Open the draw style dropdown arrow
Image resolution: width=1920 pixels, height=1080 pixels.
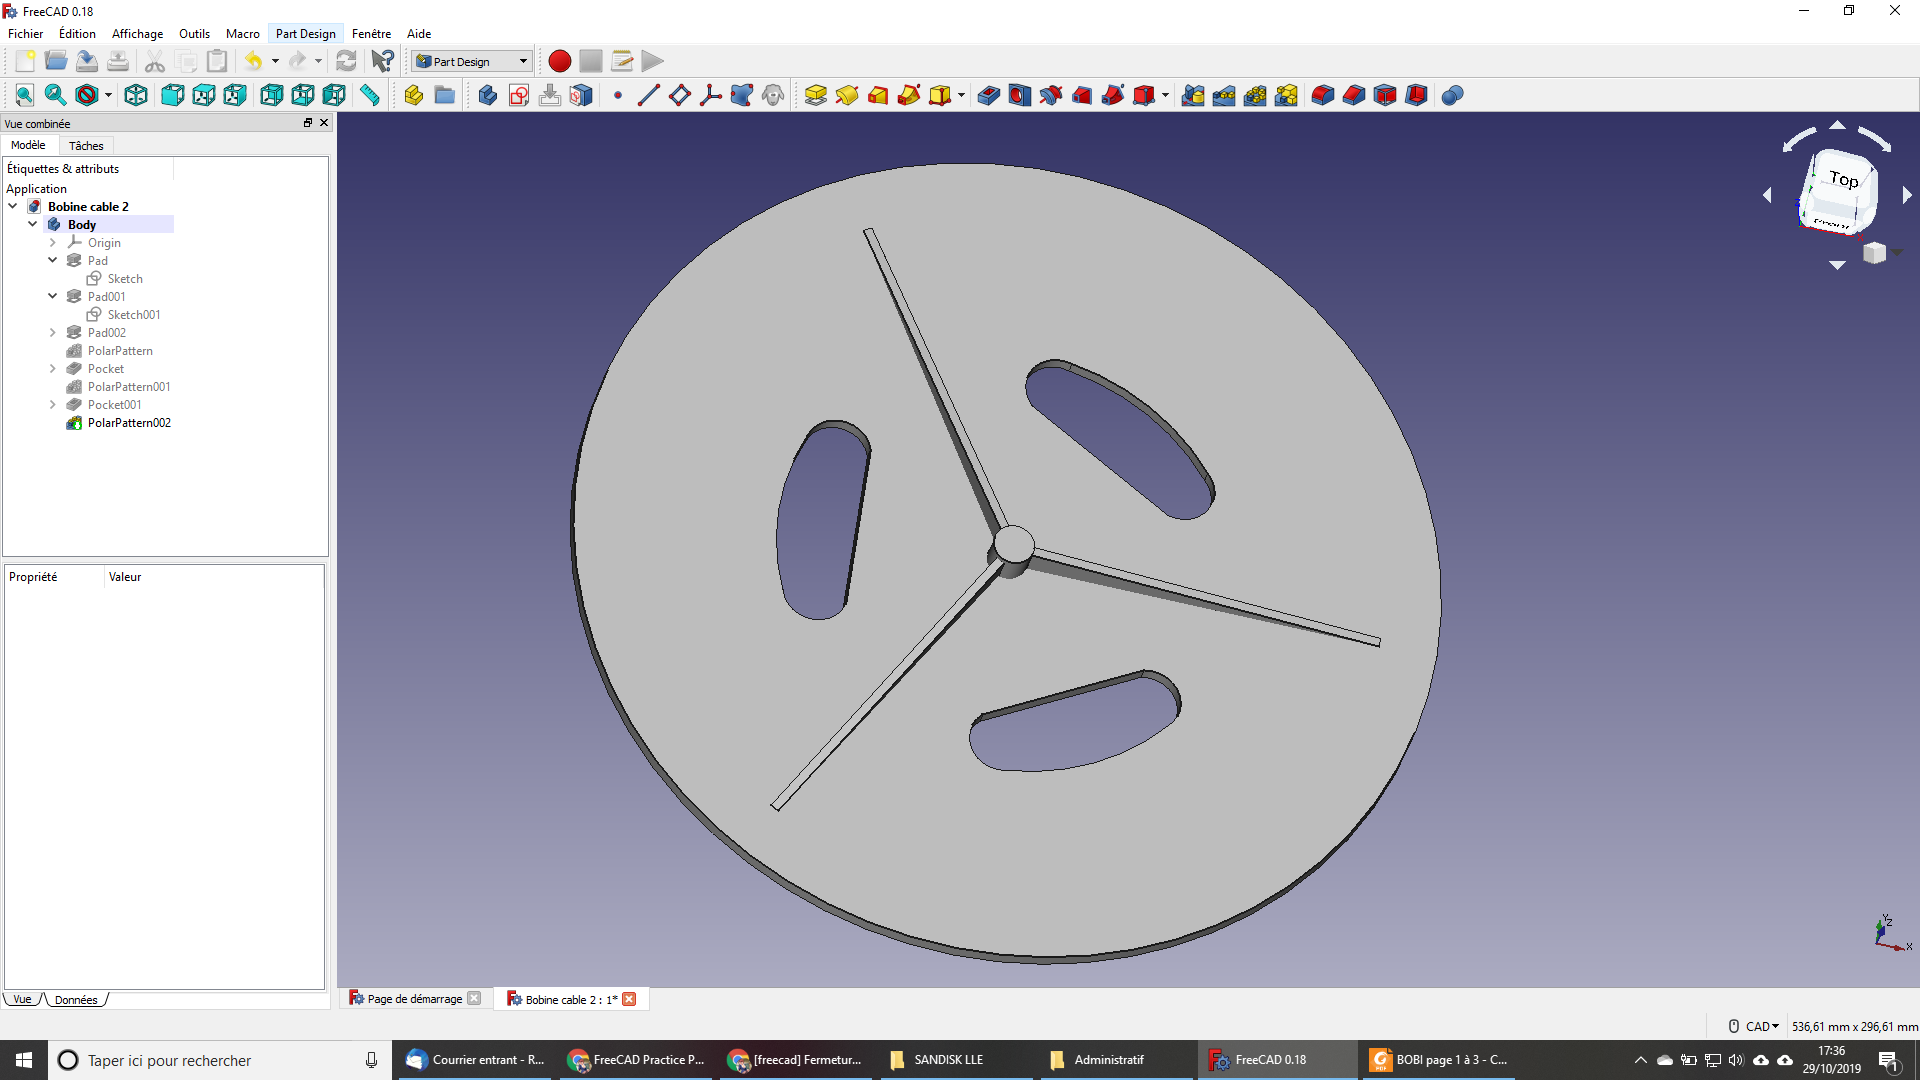click(x=108, y=95)
